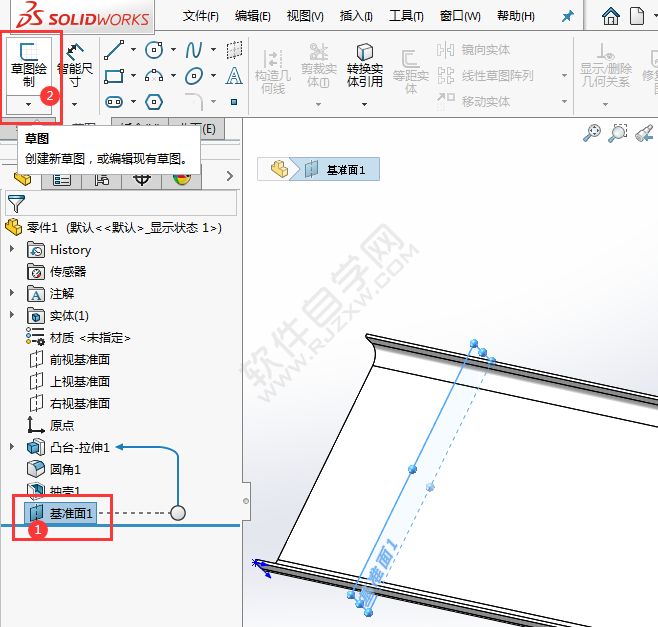This screenshot has height=627, width=658.
Task: Click the Sketch Fillet tool
Action: pos(194,101)
